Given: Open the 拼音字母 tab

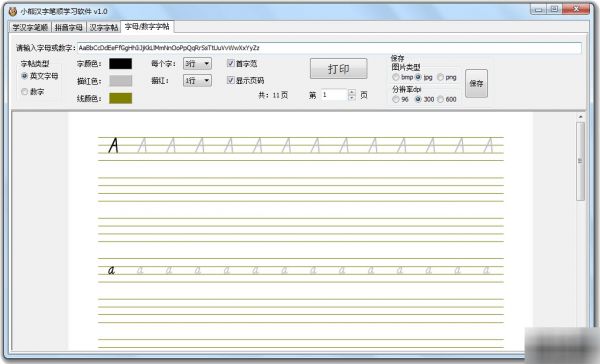Looking at the screenshot, I should point(68,27).
